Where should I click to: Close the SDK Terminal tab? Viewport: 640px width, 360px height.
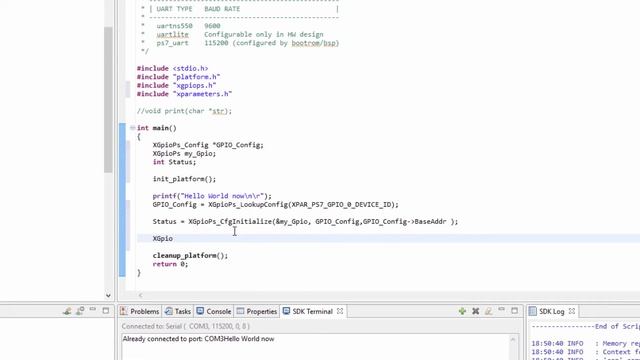(340, 311)
